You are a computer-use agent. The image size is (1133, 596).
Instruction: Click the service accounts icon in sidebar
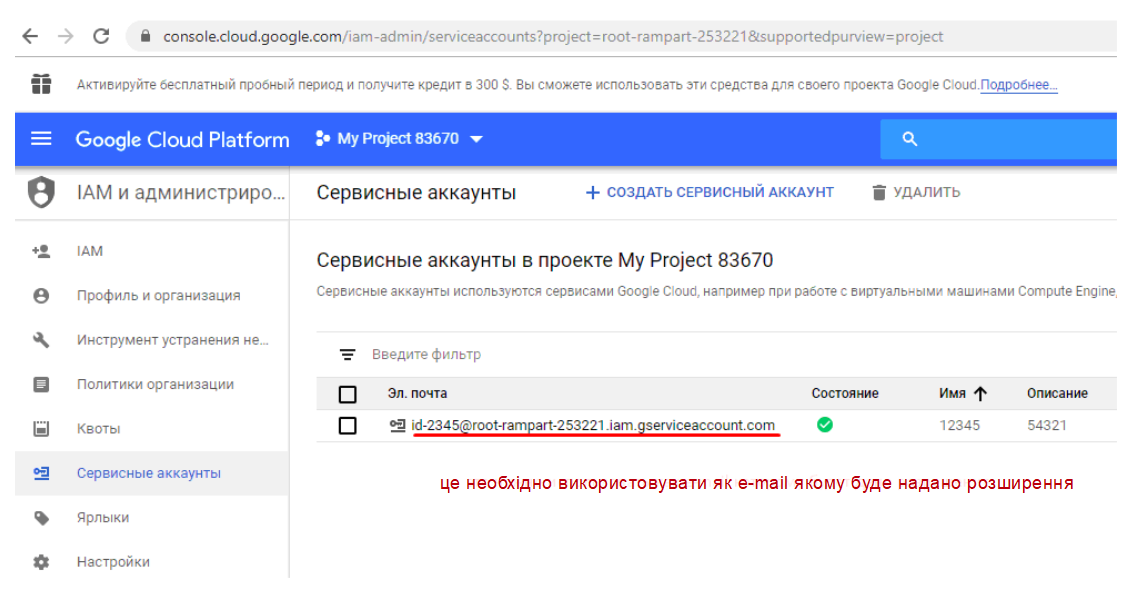41,473
